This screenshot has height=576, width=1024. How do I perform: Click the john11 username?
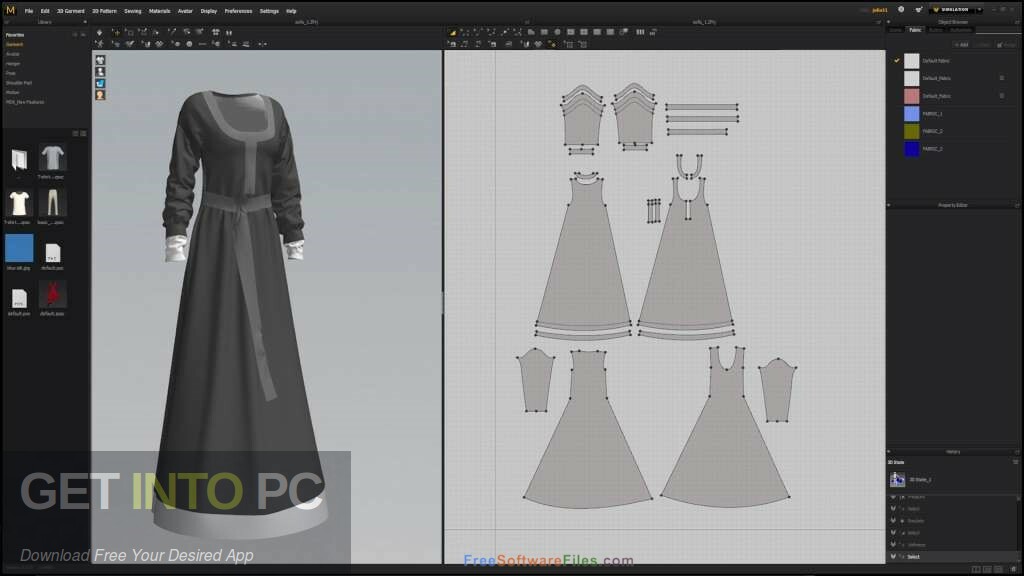pos(880,10)
